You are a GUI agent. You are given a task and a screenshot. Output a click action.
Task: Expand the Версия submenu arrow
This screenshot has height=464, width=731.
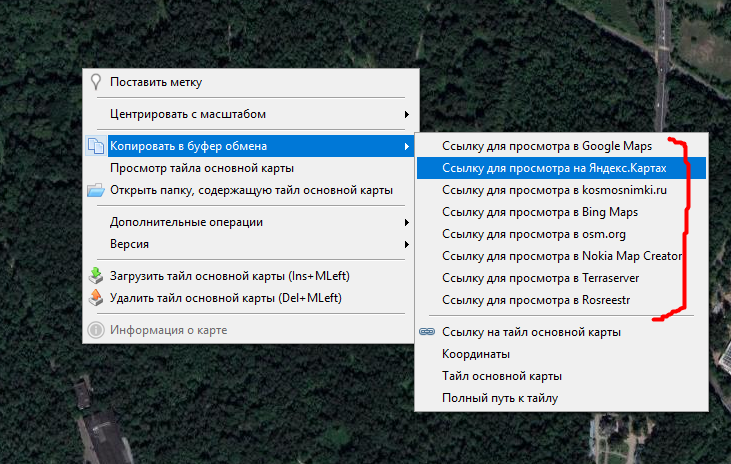coord(406,244)
